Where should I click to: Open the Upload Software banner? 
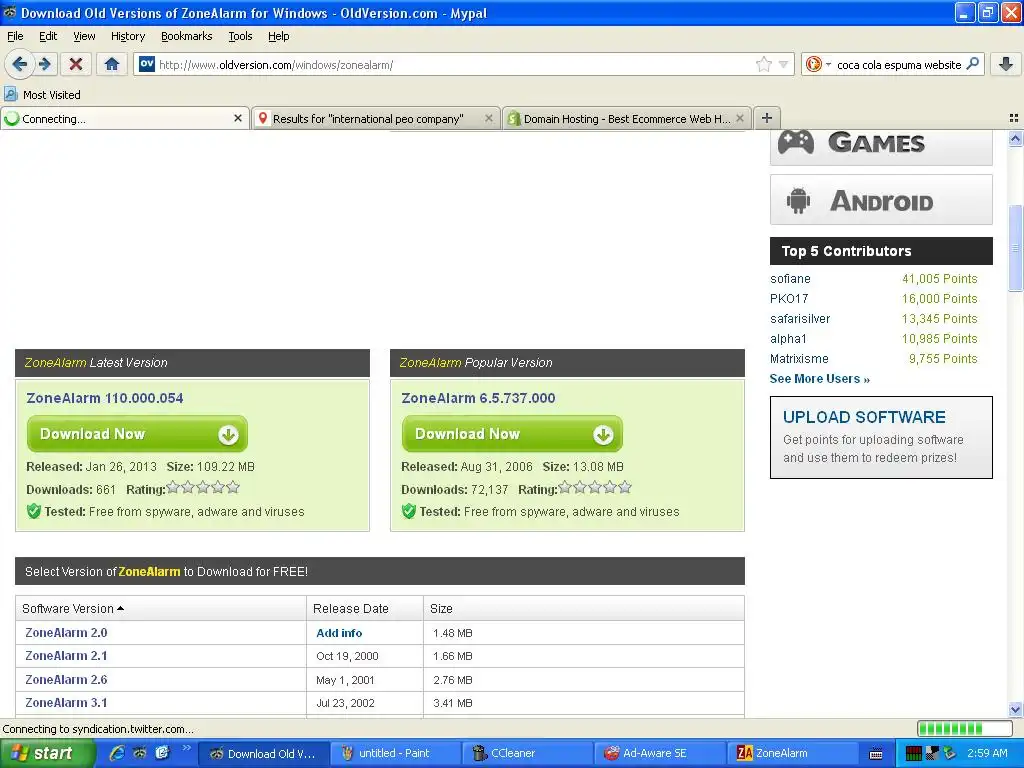pos(881,437)
